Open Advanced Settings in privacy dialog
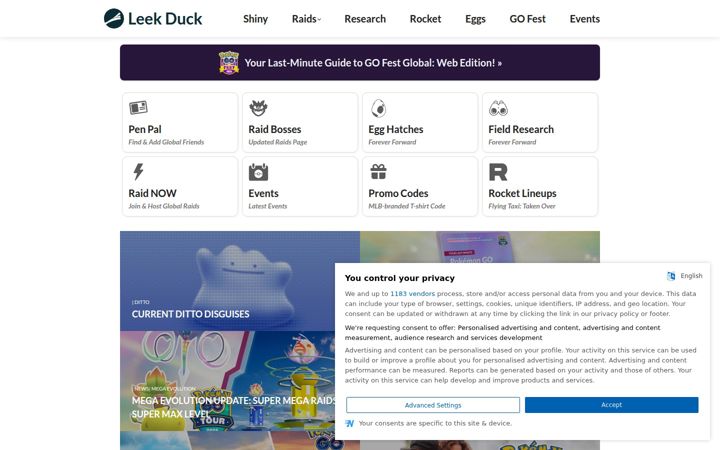Image resolution: width=720 pixels, height=450 pixels. point(433,405)
